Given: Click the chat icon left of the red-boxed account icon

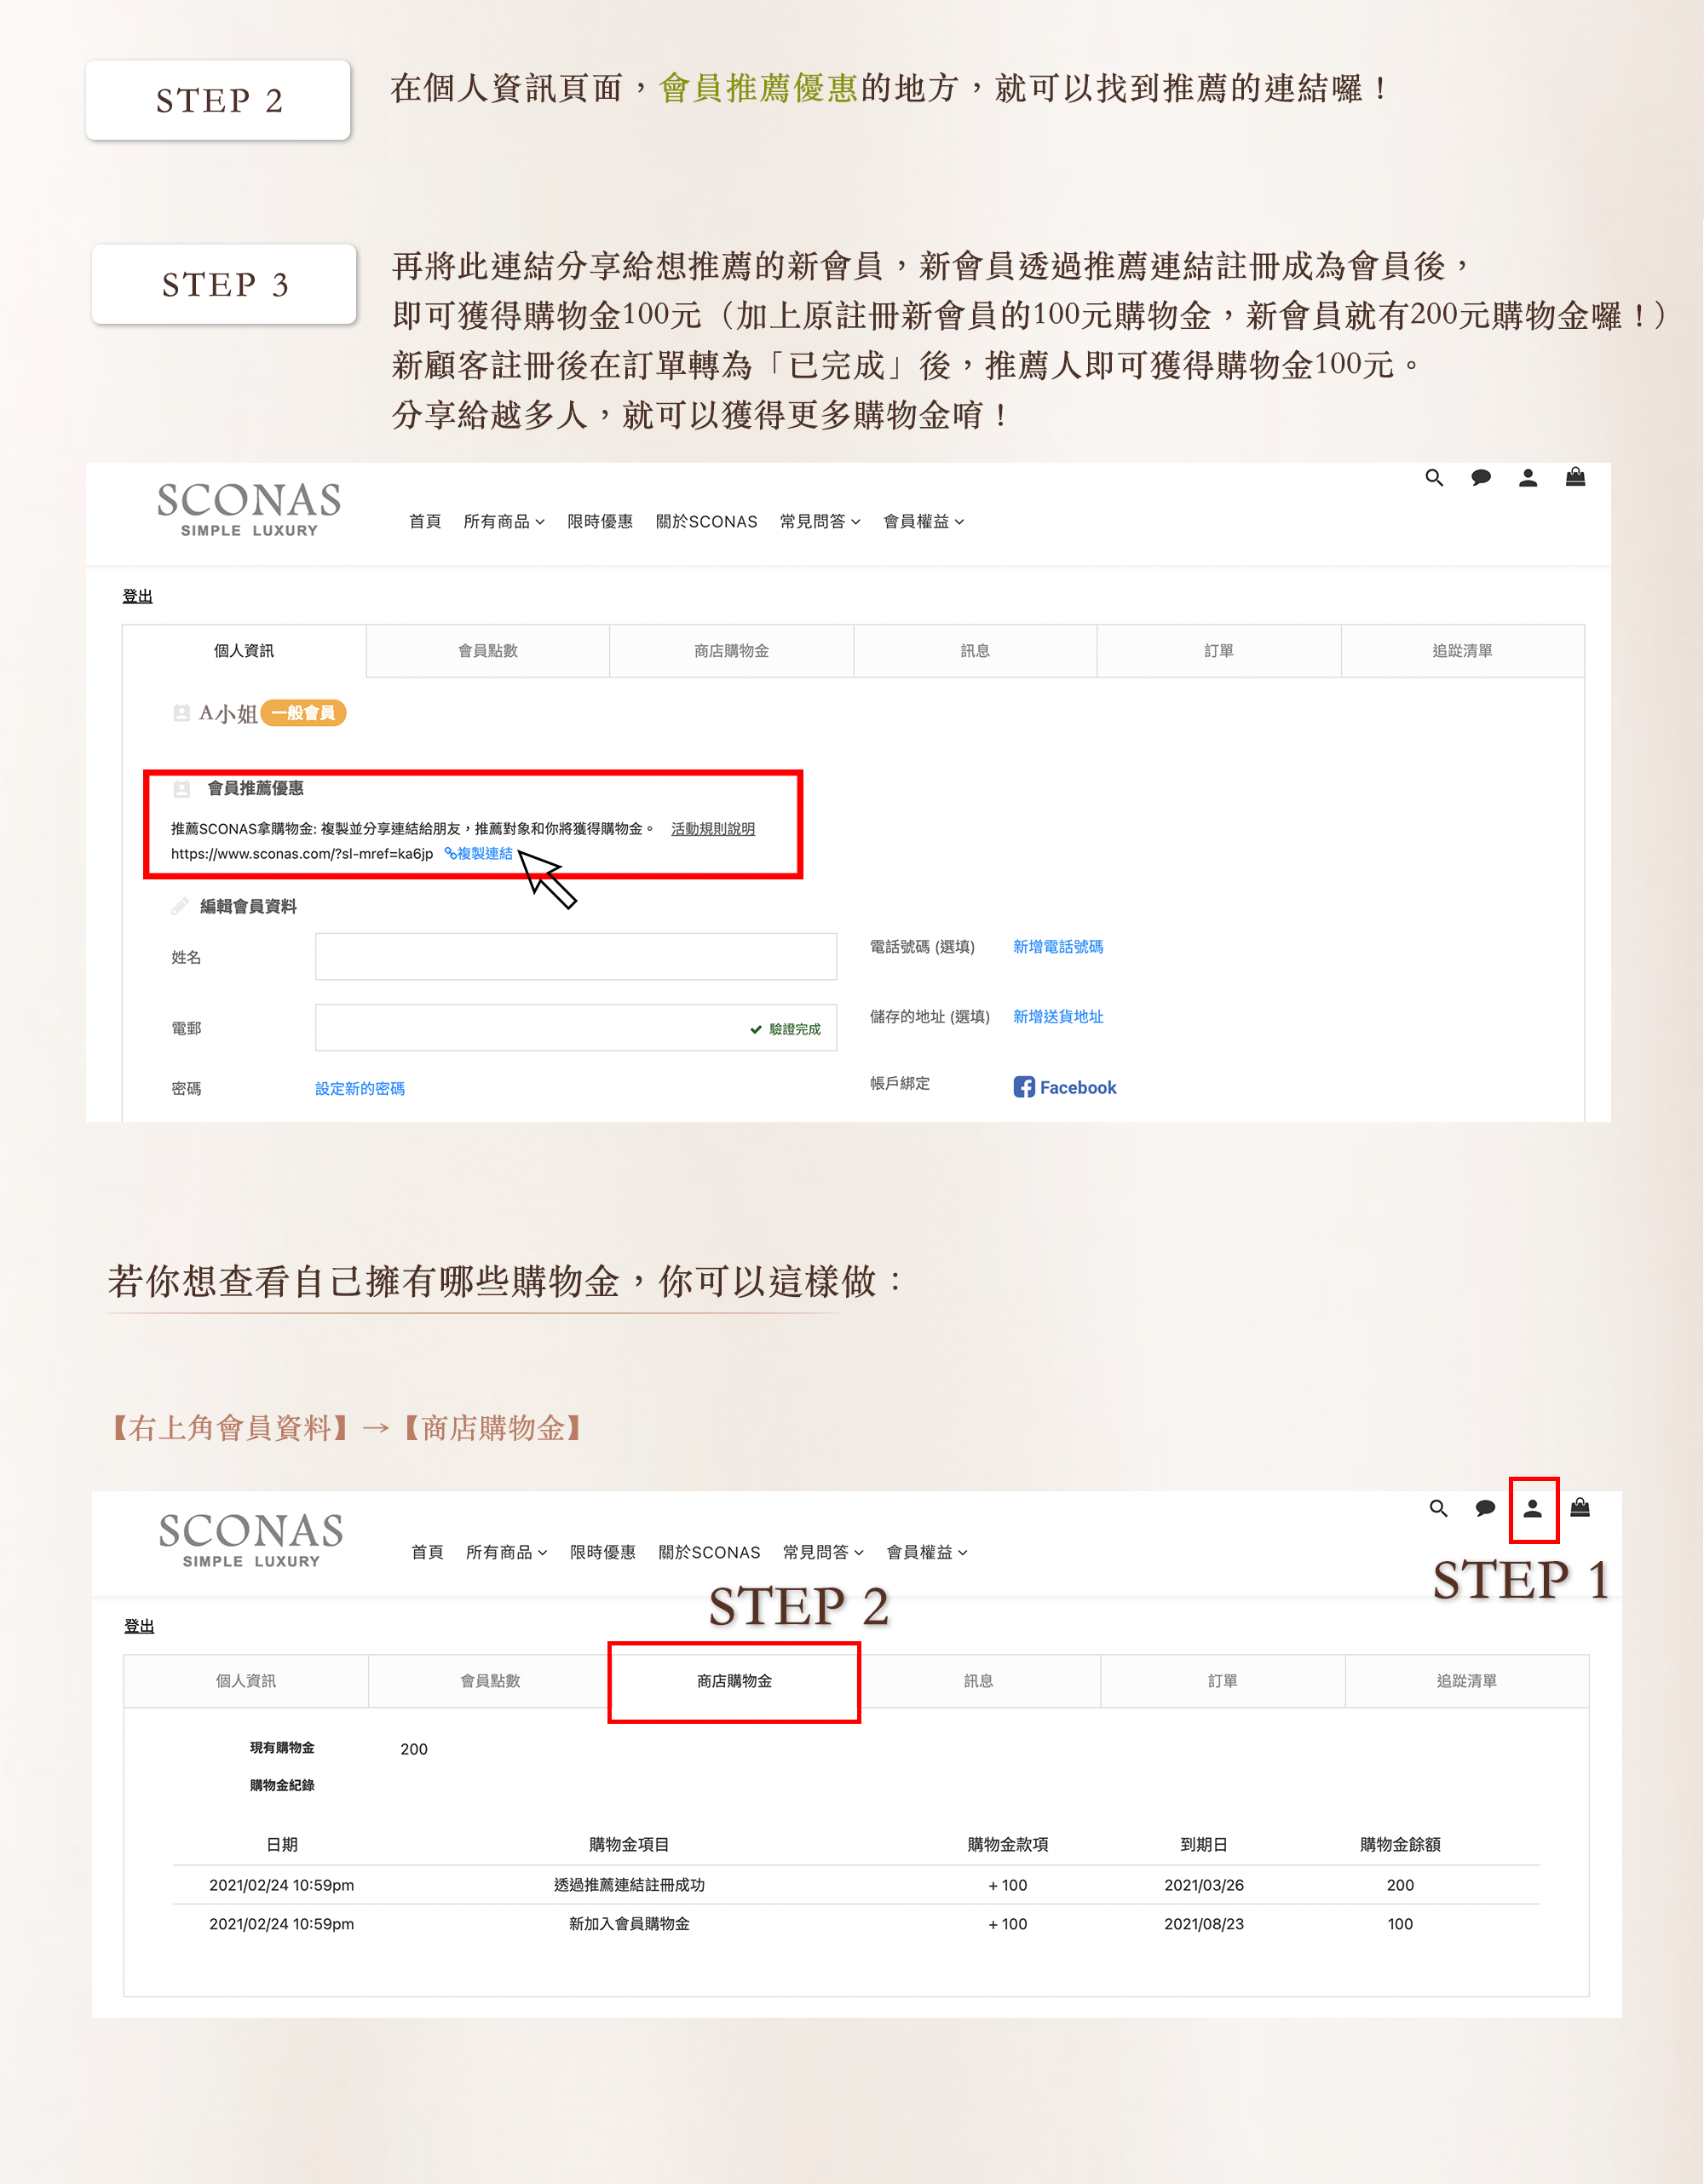Looking at the screenshot, I should point(1485,1508).
